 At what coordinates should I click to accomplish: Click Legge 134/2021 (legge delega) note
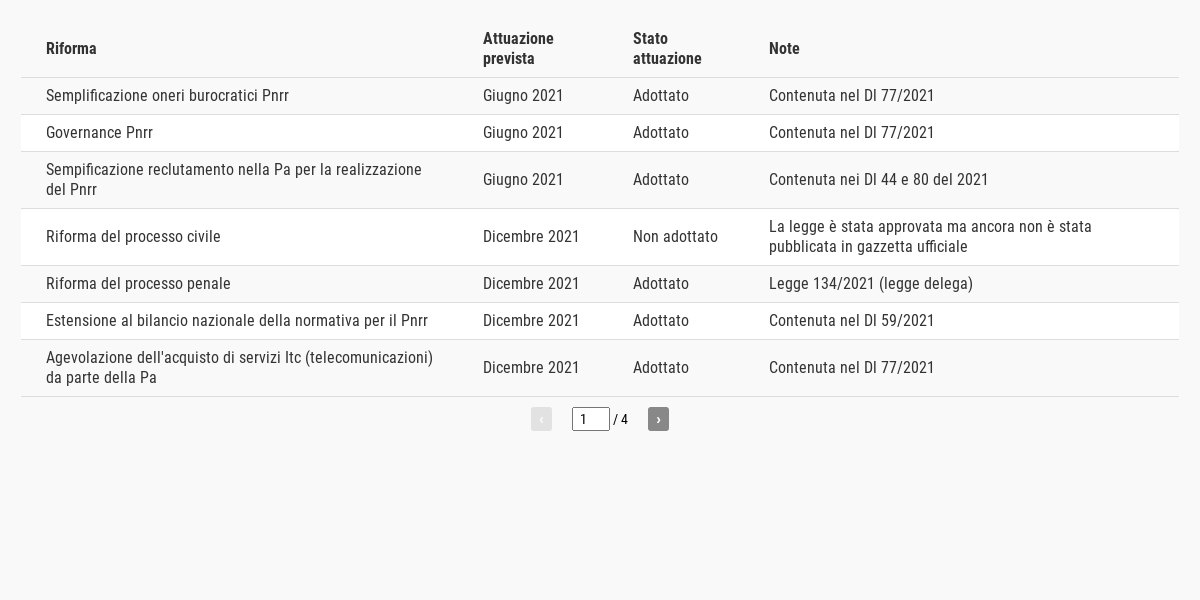[871, 284]
